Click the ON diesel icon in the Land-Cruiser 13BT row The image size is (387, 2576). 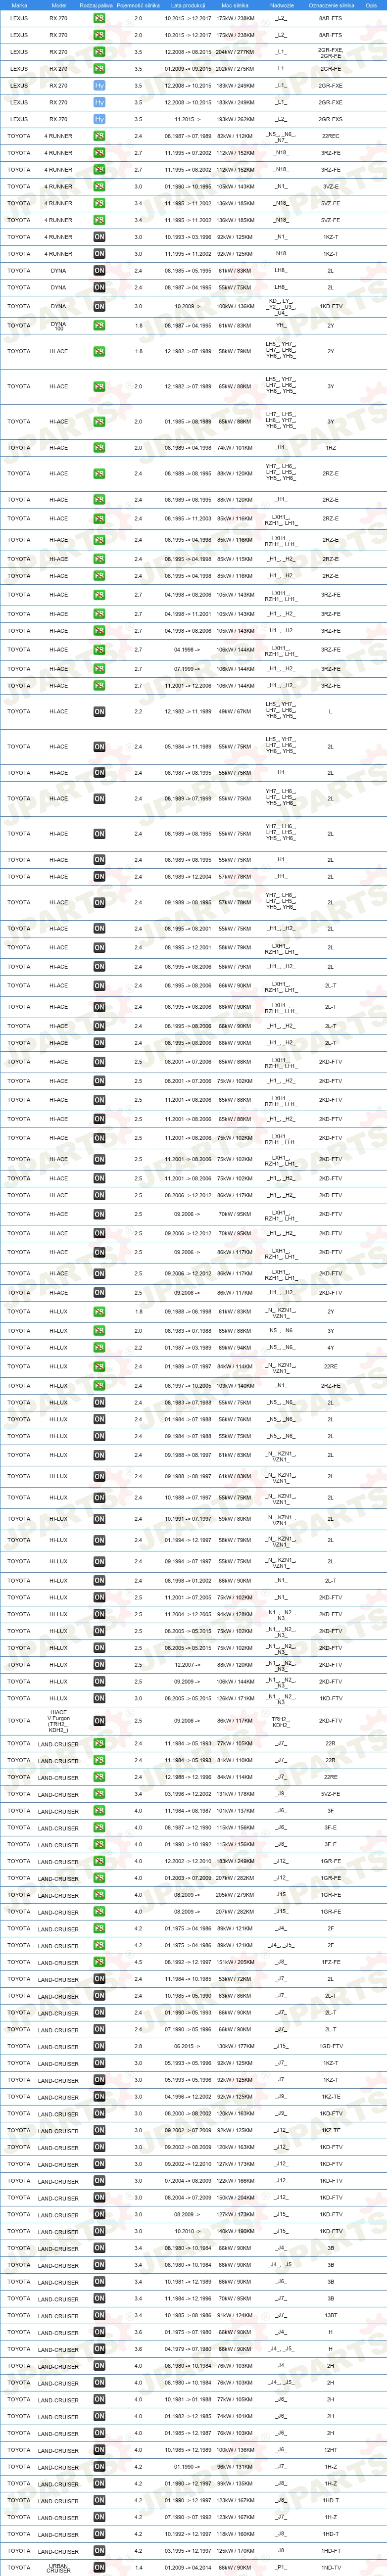99,2316
